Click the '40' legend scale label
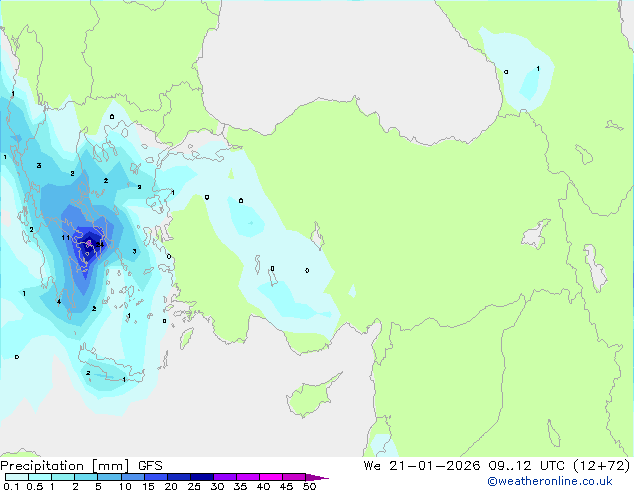The image size is (634, 490). click(263, 486)
